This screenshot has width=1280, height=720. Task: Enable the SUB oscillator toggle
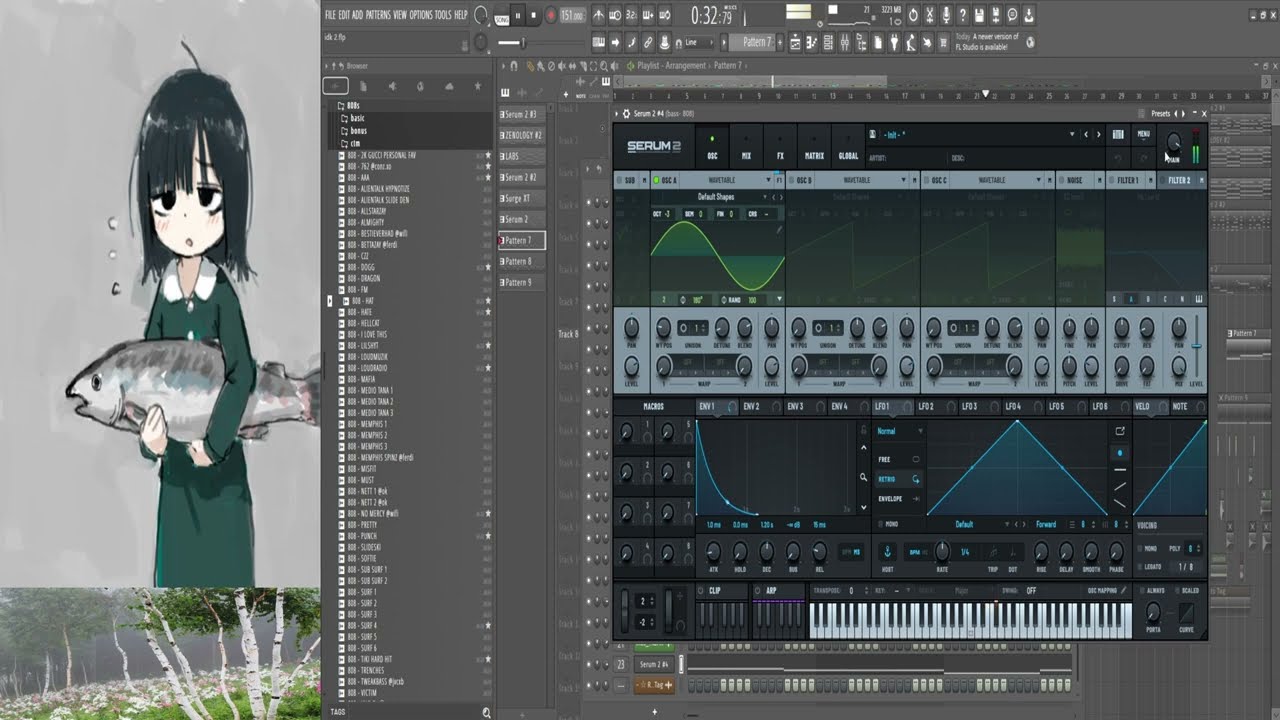tap(618, 181)
